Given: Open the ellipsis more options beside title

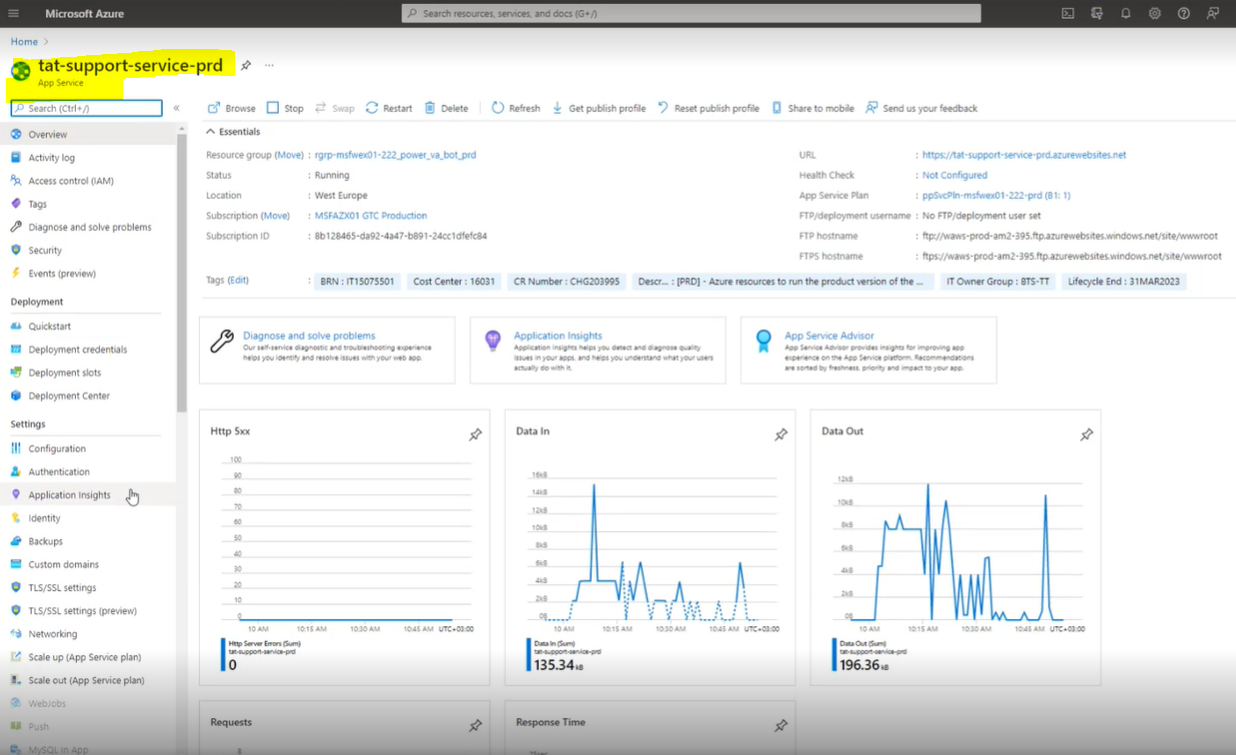Looking at the screenshot, I should (269, 66).
